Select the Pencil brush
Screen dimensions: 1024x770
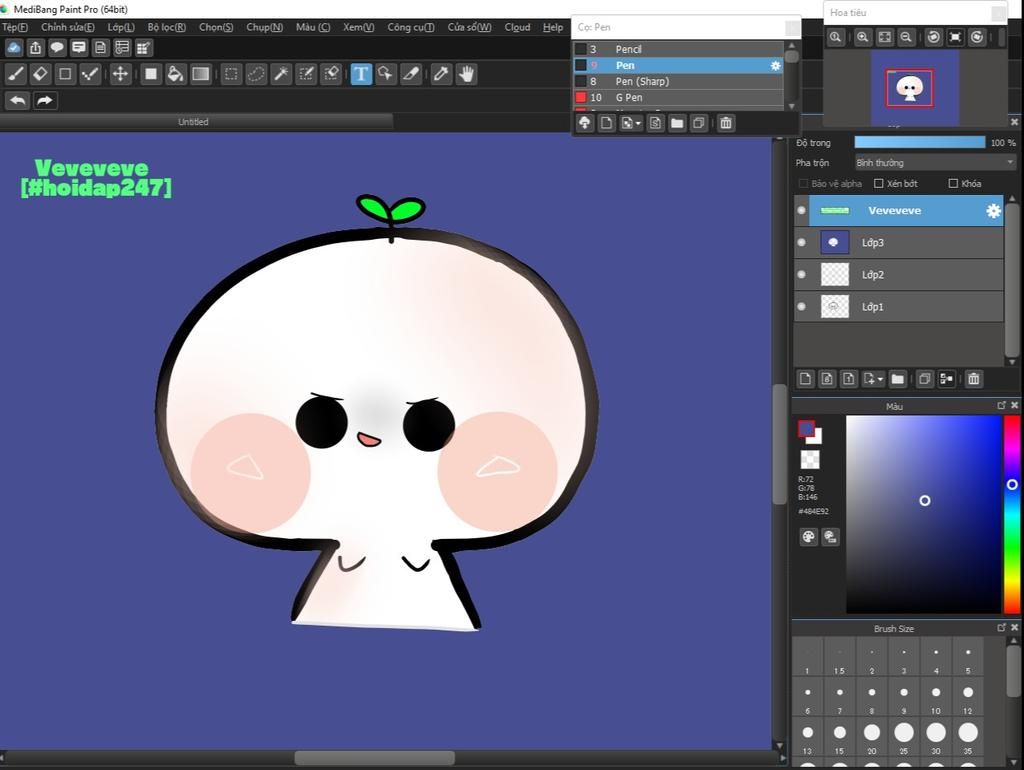[x=678, y=49]
